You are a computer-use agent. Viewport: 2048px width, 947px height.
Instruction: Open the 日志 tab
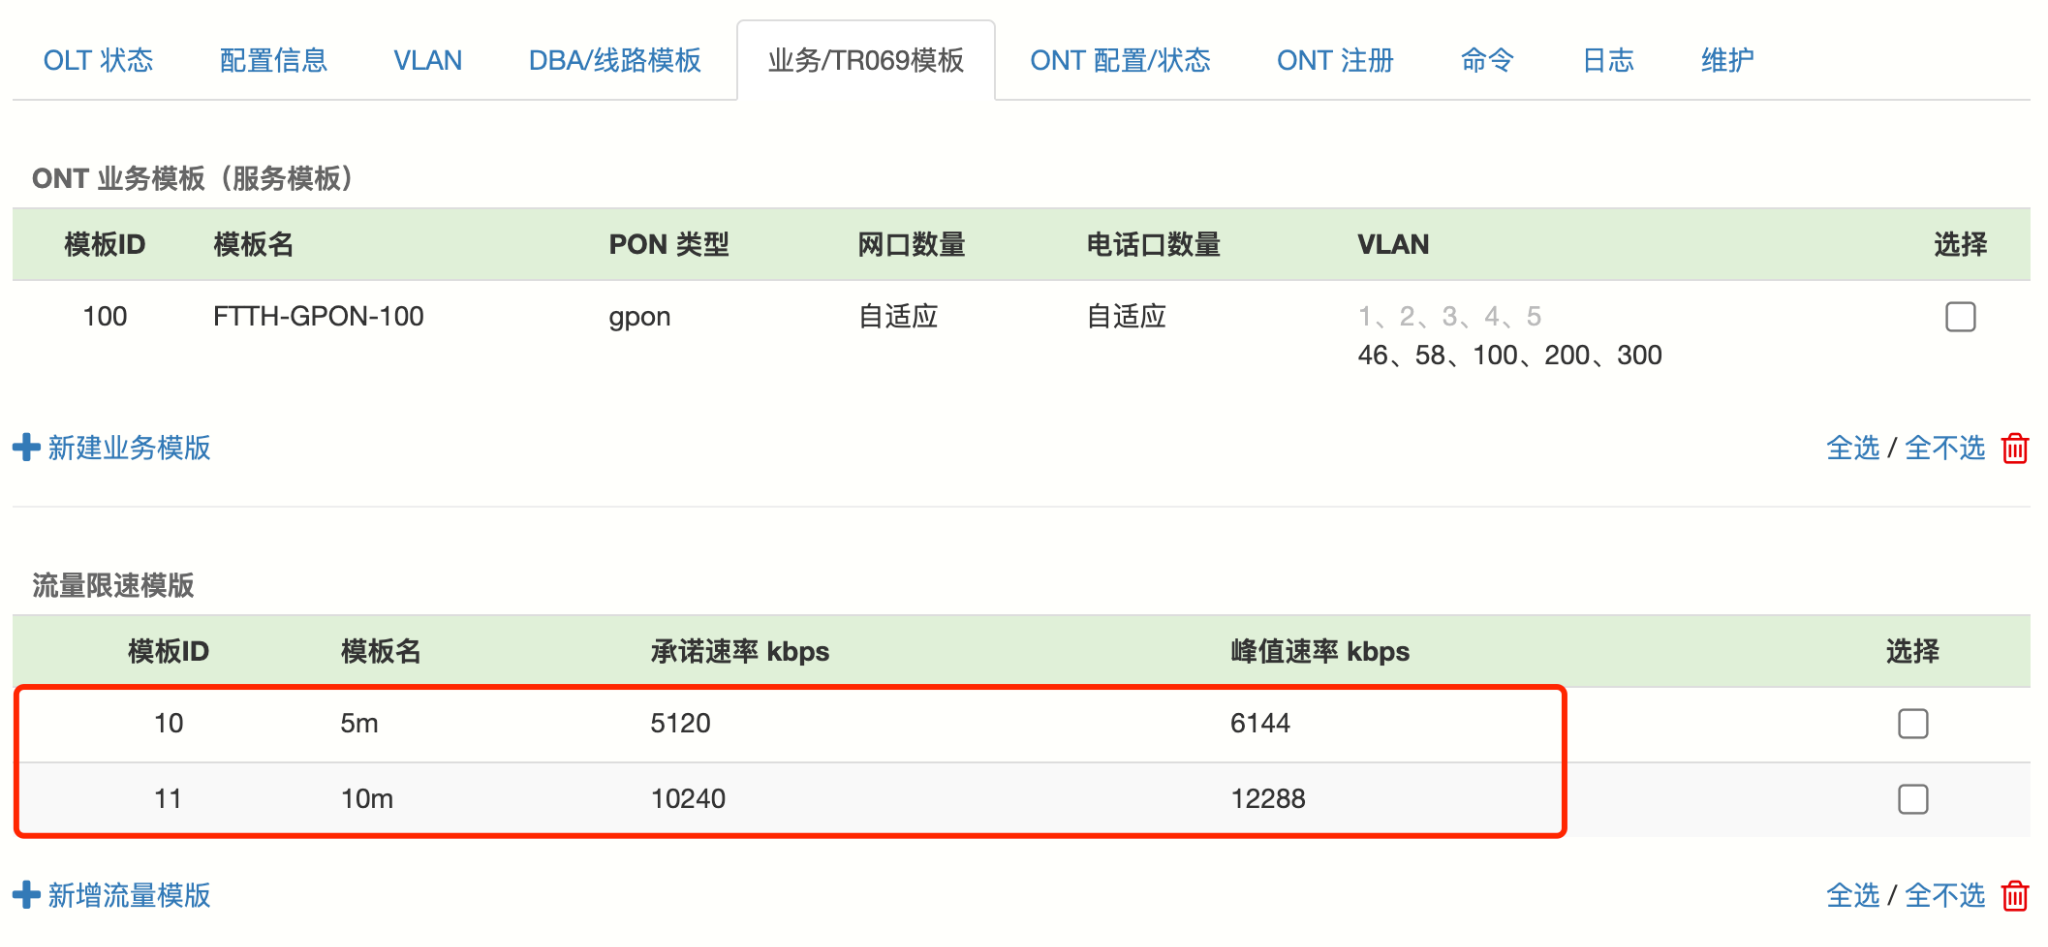tap(1607, 60)
